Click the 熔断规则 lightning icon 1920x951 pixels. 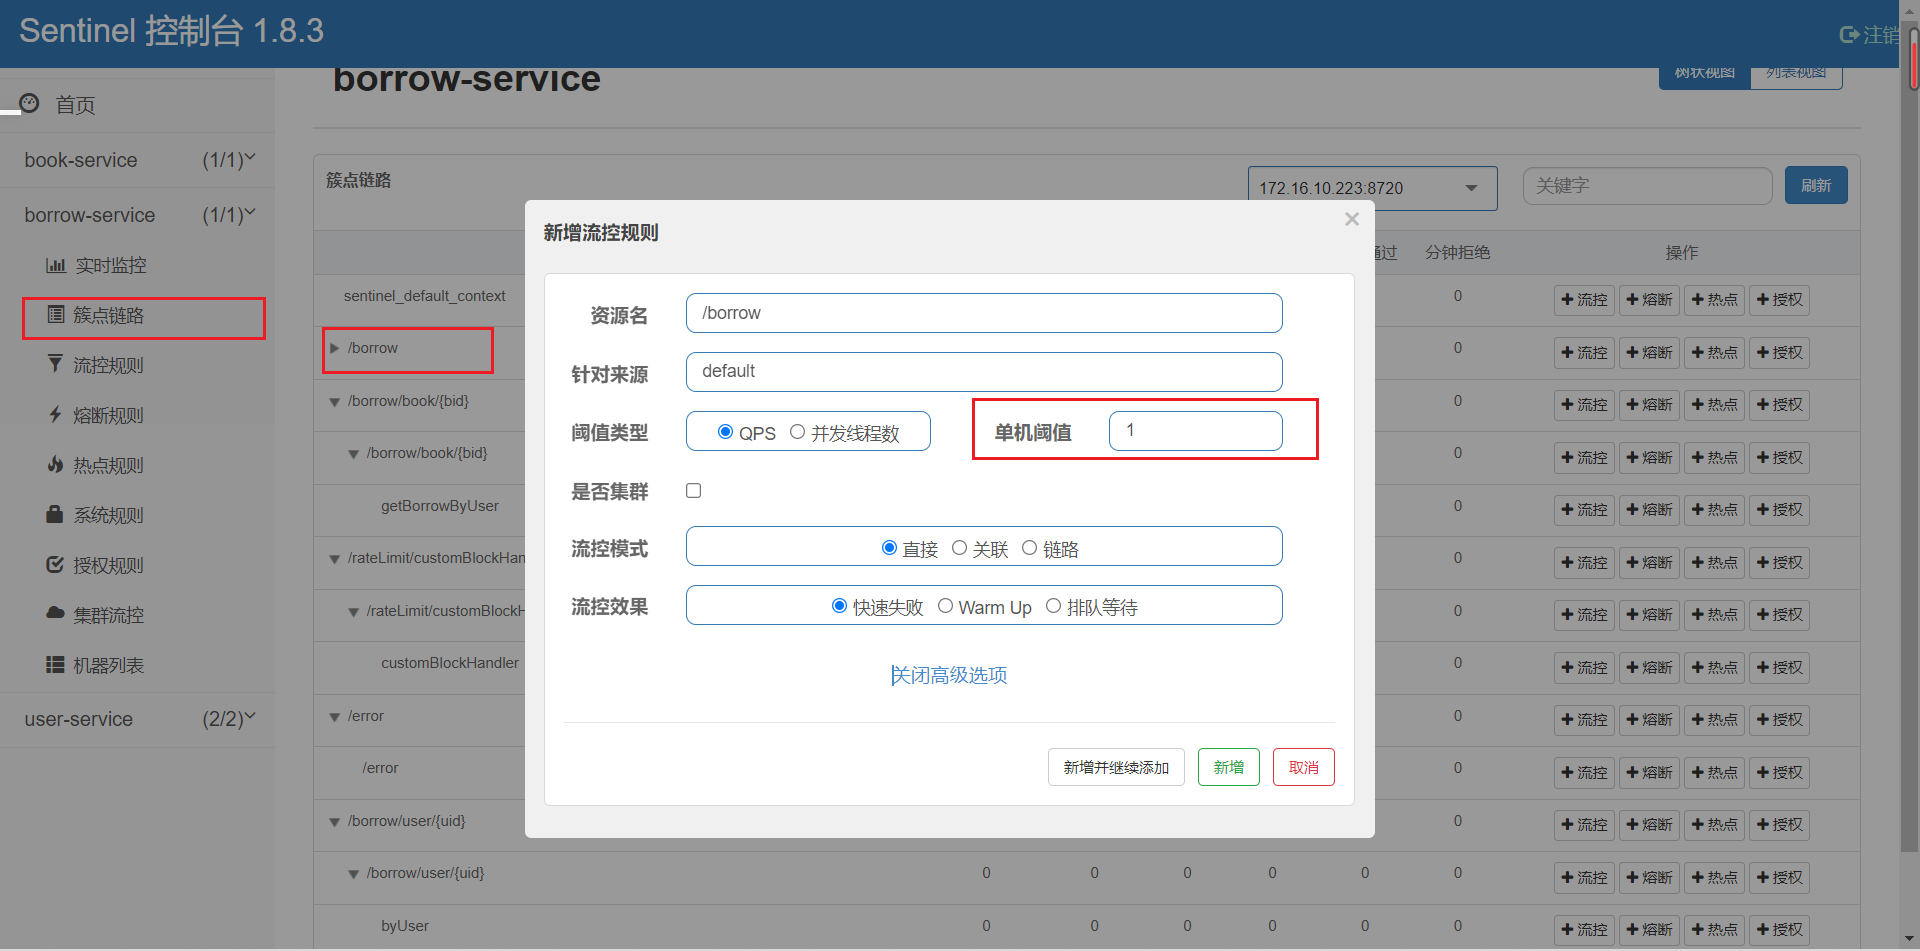point(55,414)
